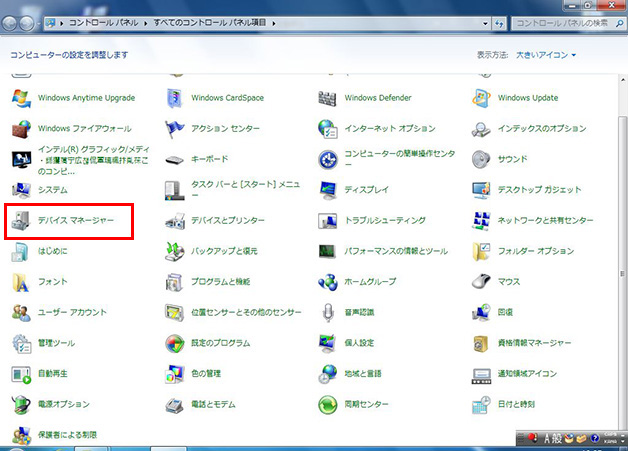Go back with the Back arrow button

point(9,23)
